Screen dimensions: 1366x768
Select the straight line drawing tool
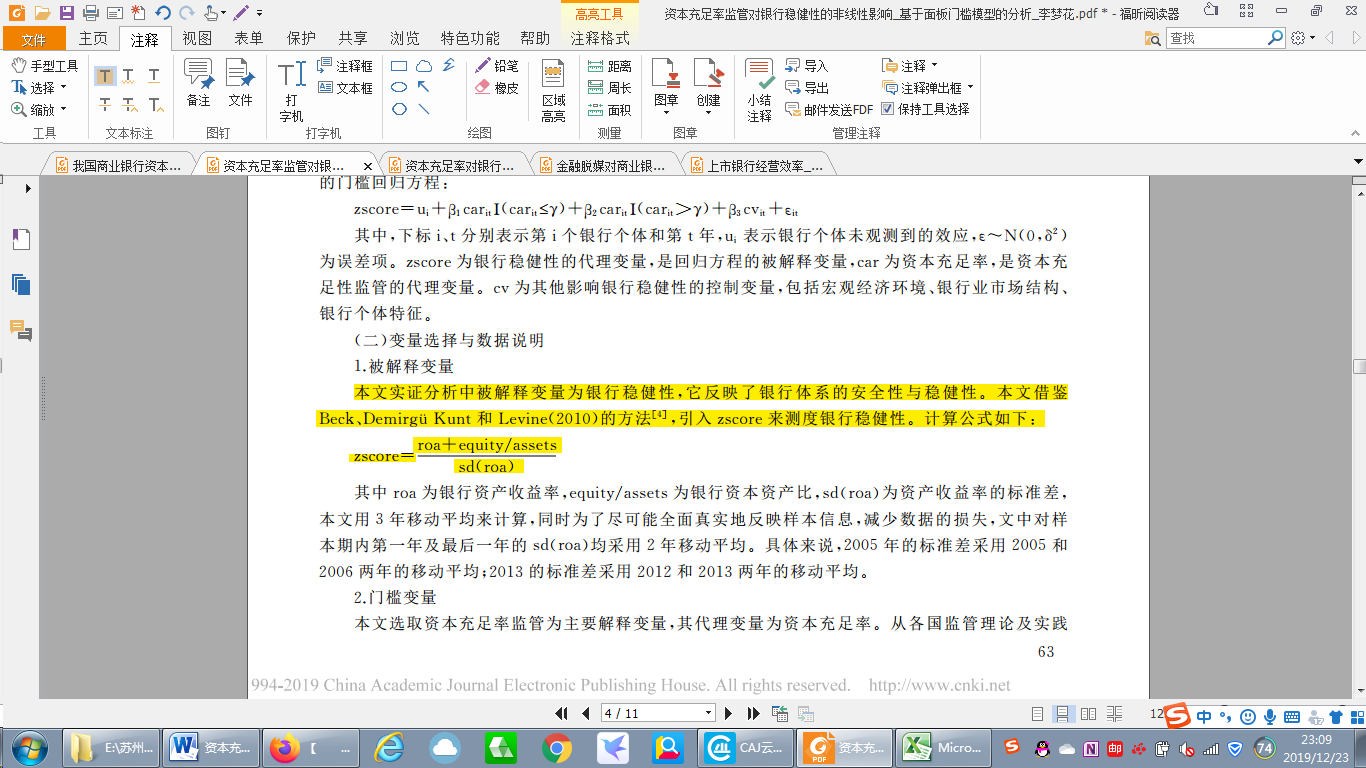[x=424, y=110]
